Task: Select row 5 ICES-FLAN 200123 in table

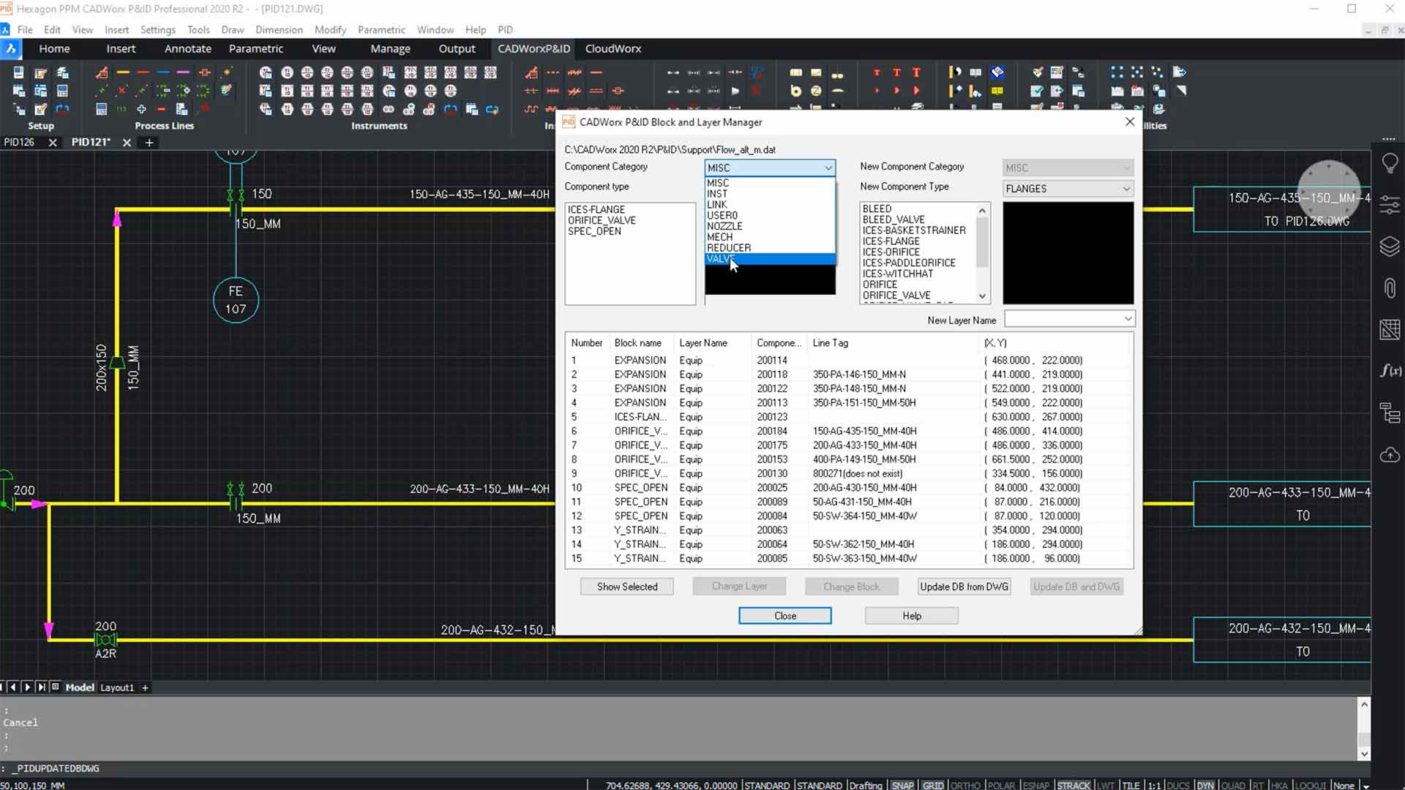Action: click(x=849, y=417)
